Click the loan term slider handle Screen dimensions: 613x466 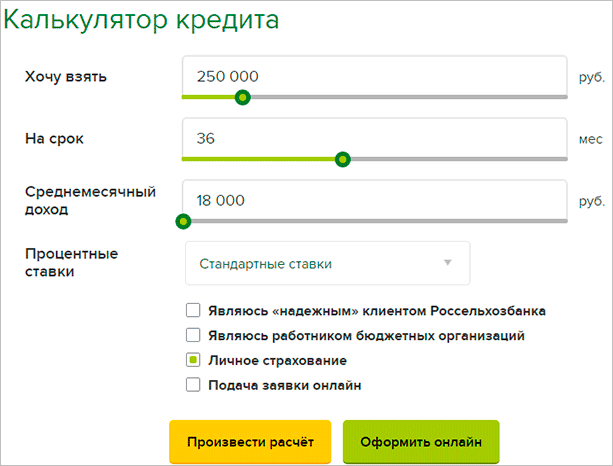pyautogui.click(x=343, y=159)
